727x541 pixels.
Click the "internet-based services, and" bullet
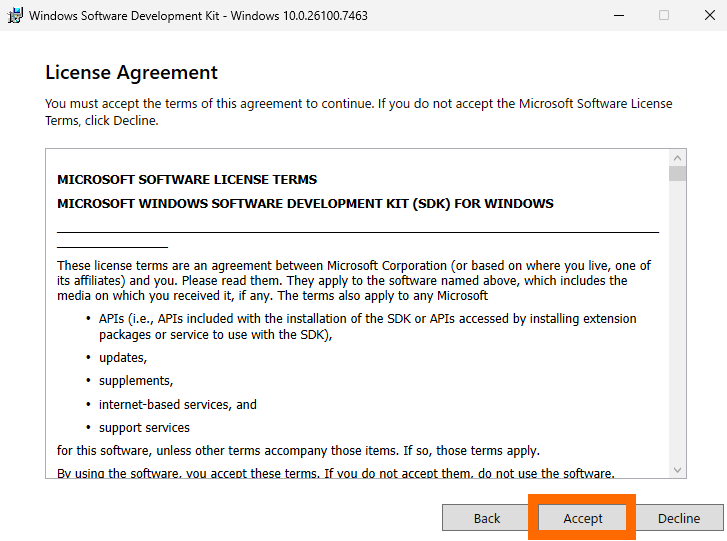click(178, 404)
